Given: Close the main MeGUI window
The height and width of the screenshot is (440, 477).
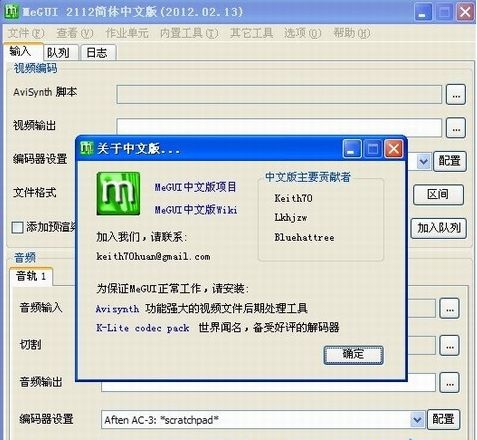Looking at the screenshot, I should pos(465,13).
